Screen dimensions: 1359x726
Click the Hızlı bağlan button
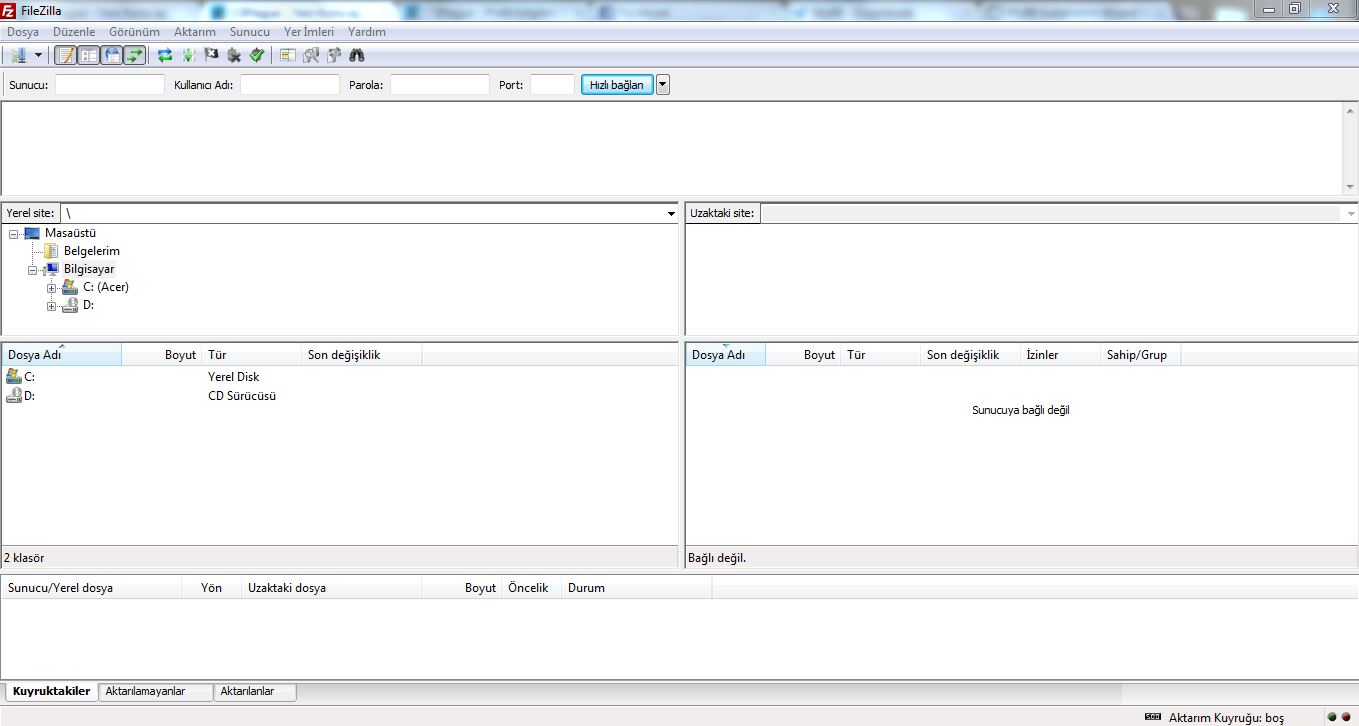(616, 85)
